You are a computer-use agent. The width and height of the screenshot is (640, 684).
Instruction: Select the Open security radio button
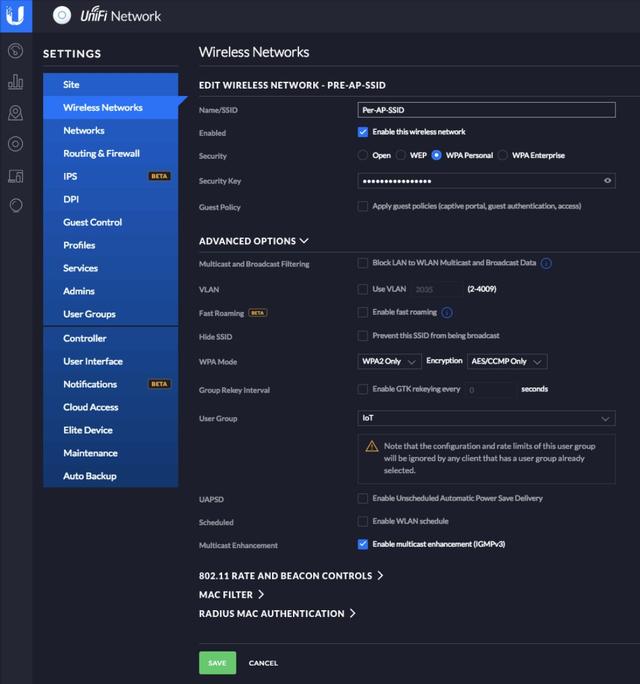[362, 155]
